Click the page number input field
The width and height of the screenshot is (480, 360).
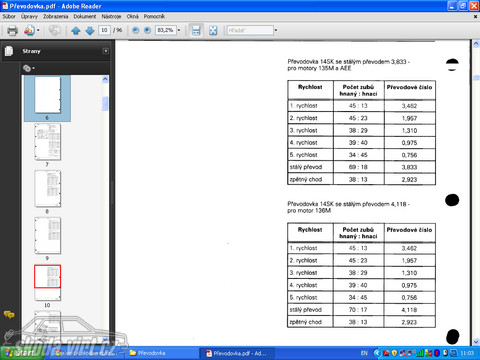click(104, 30)
